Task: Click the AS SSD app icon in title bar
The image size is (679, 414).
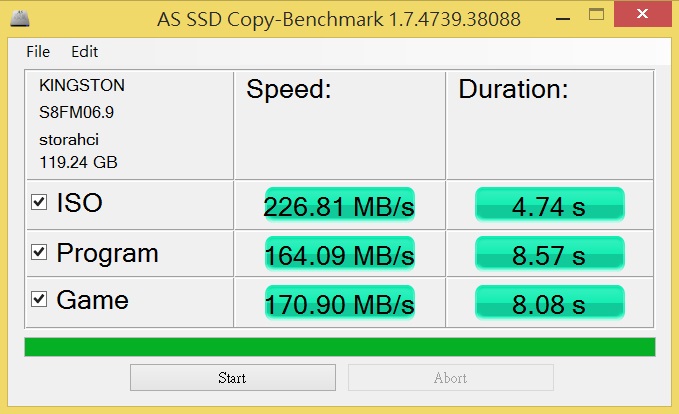Action: pyautogui.click(x=19, y=19)
